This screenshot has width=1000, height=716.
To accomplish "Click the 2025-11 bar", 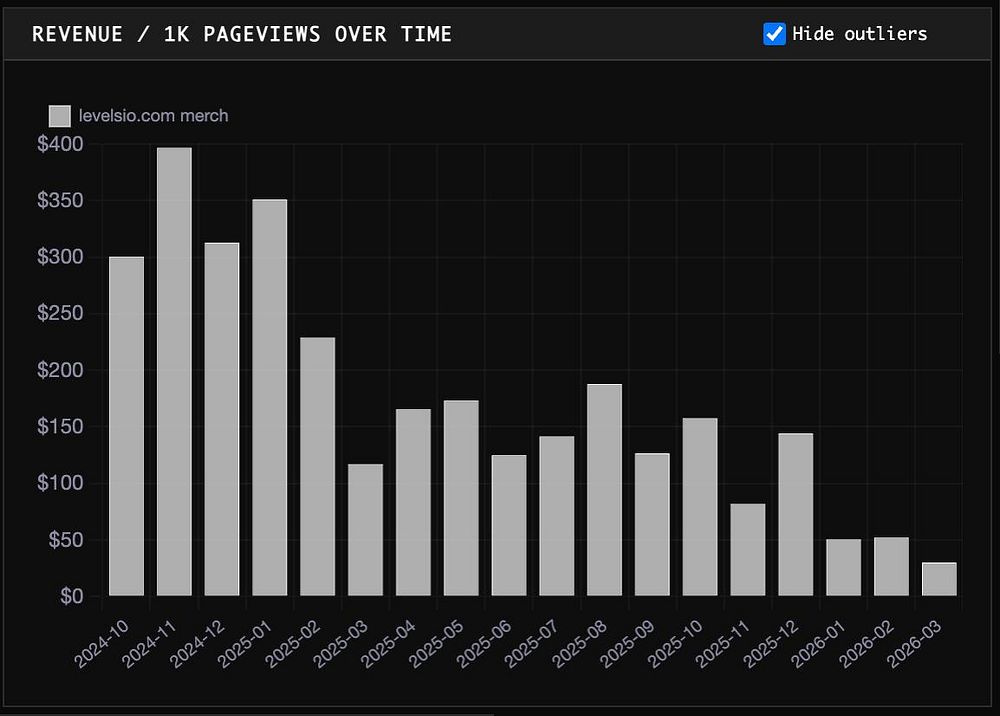I will (748, 550).
